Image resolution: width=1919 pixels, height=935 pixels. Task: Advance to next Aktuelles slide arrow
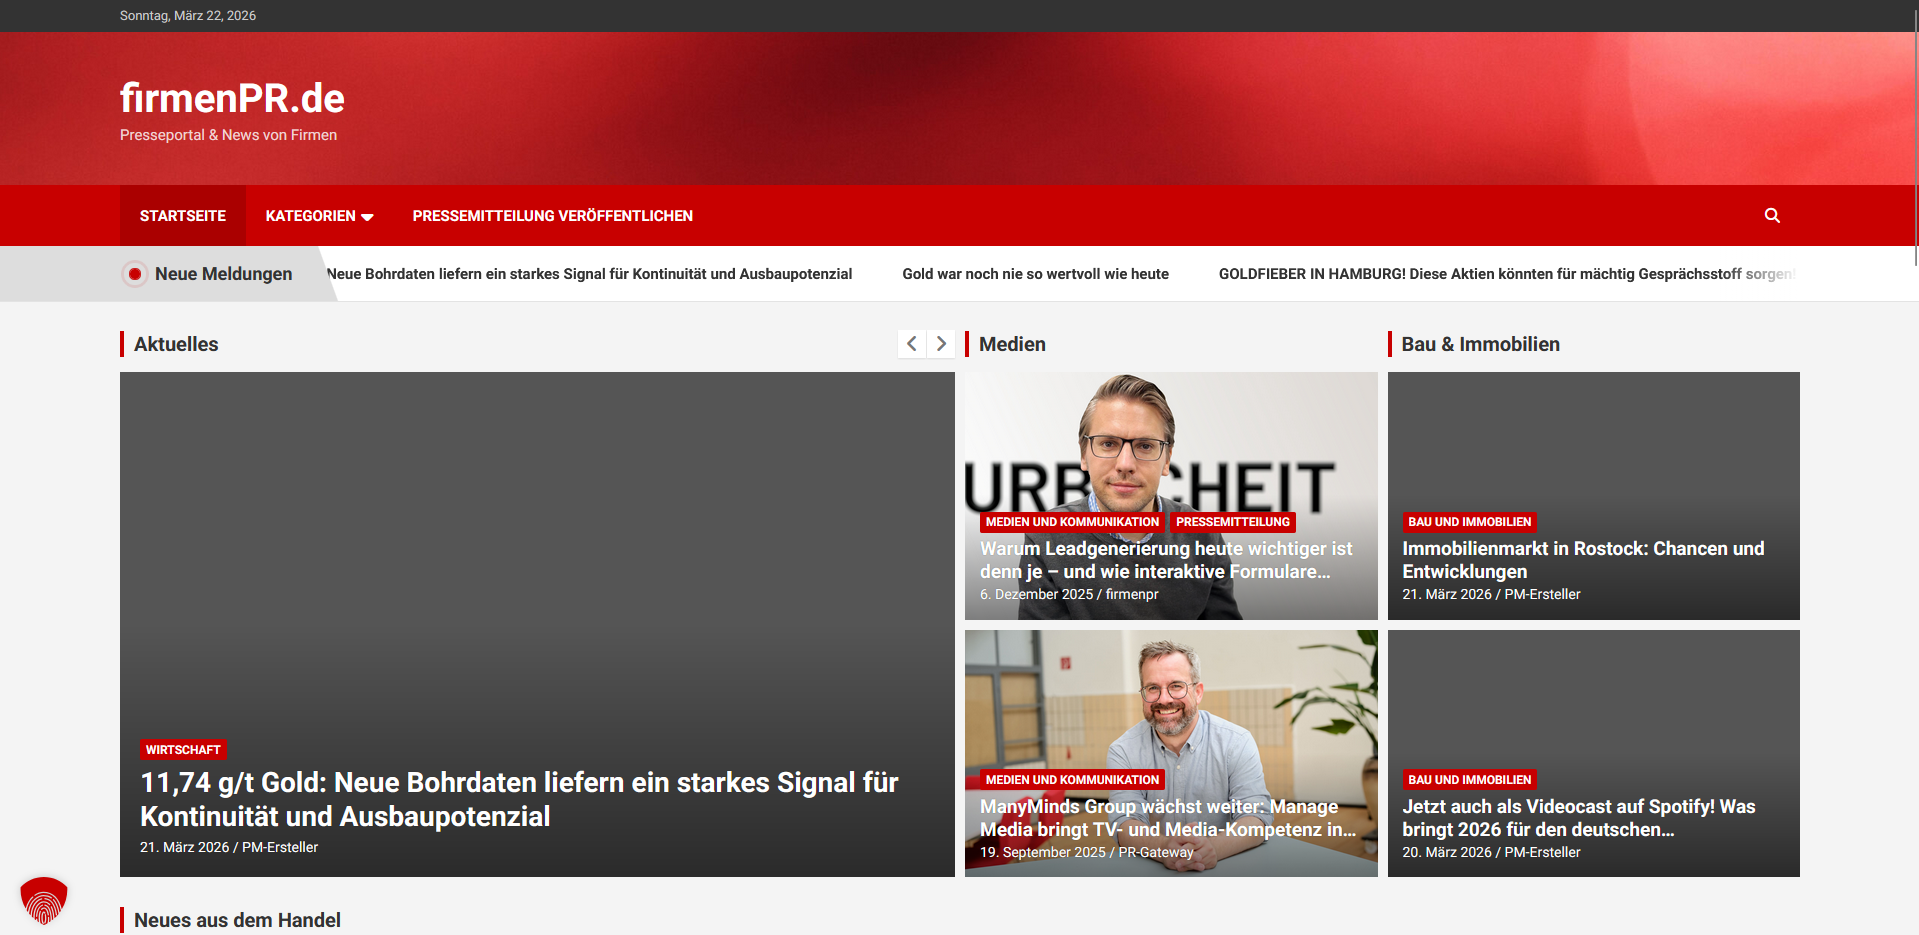tap(940, 344)
